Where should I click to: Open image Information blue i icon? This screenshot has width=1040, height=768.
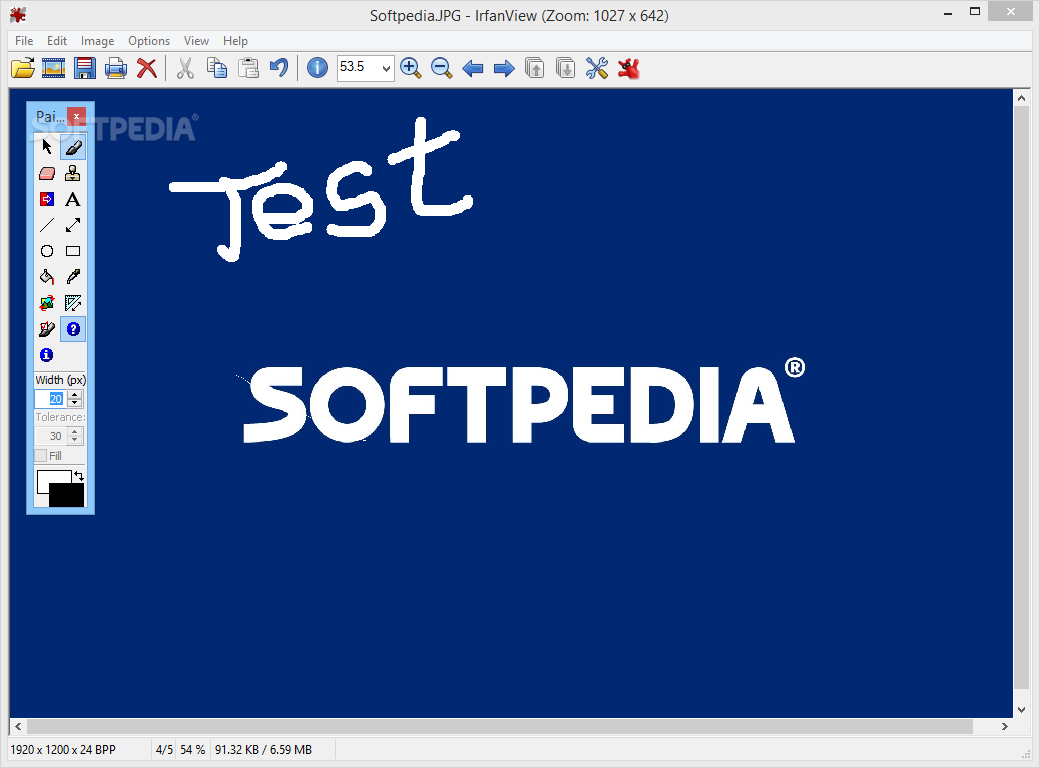317,68
